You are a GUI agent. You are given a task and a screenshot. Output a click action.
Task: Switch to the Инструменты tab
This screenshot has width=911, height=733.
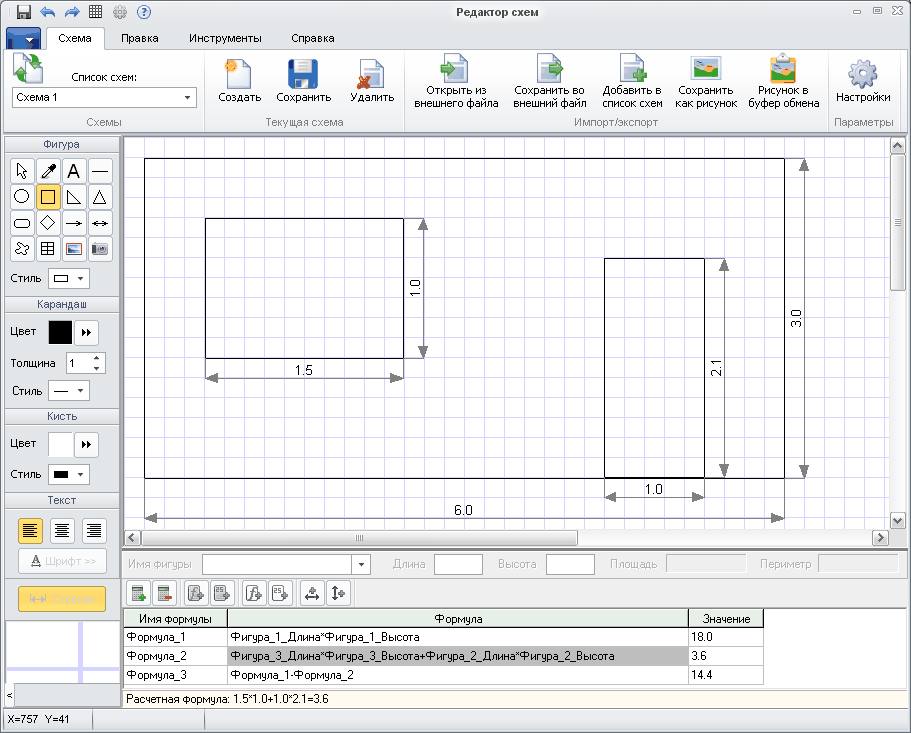(225, 38)
